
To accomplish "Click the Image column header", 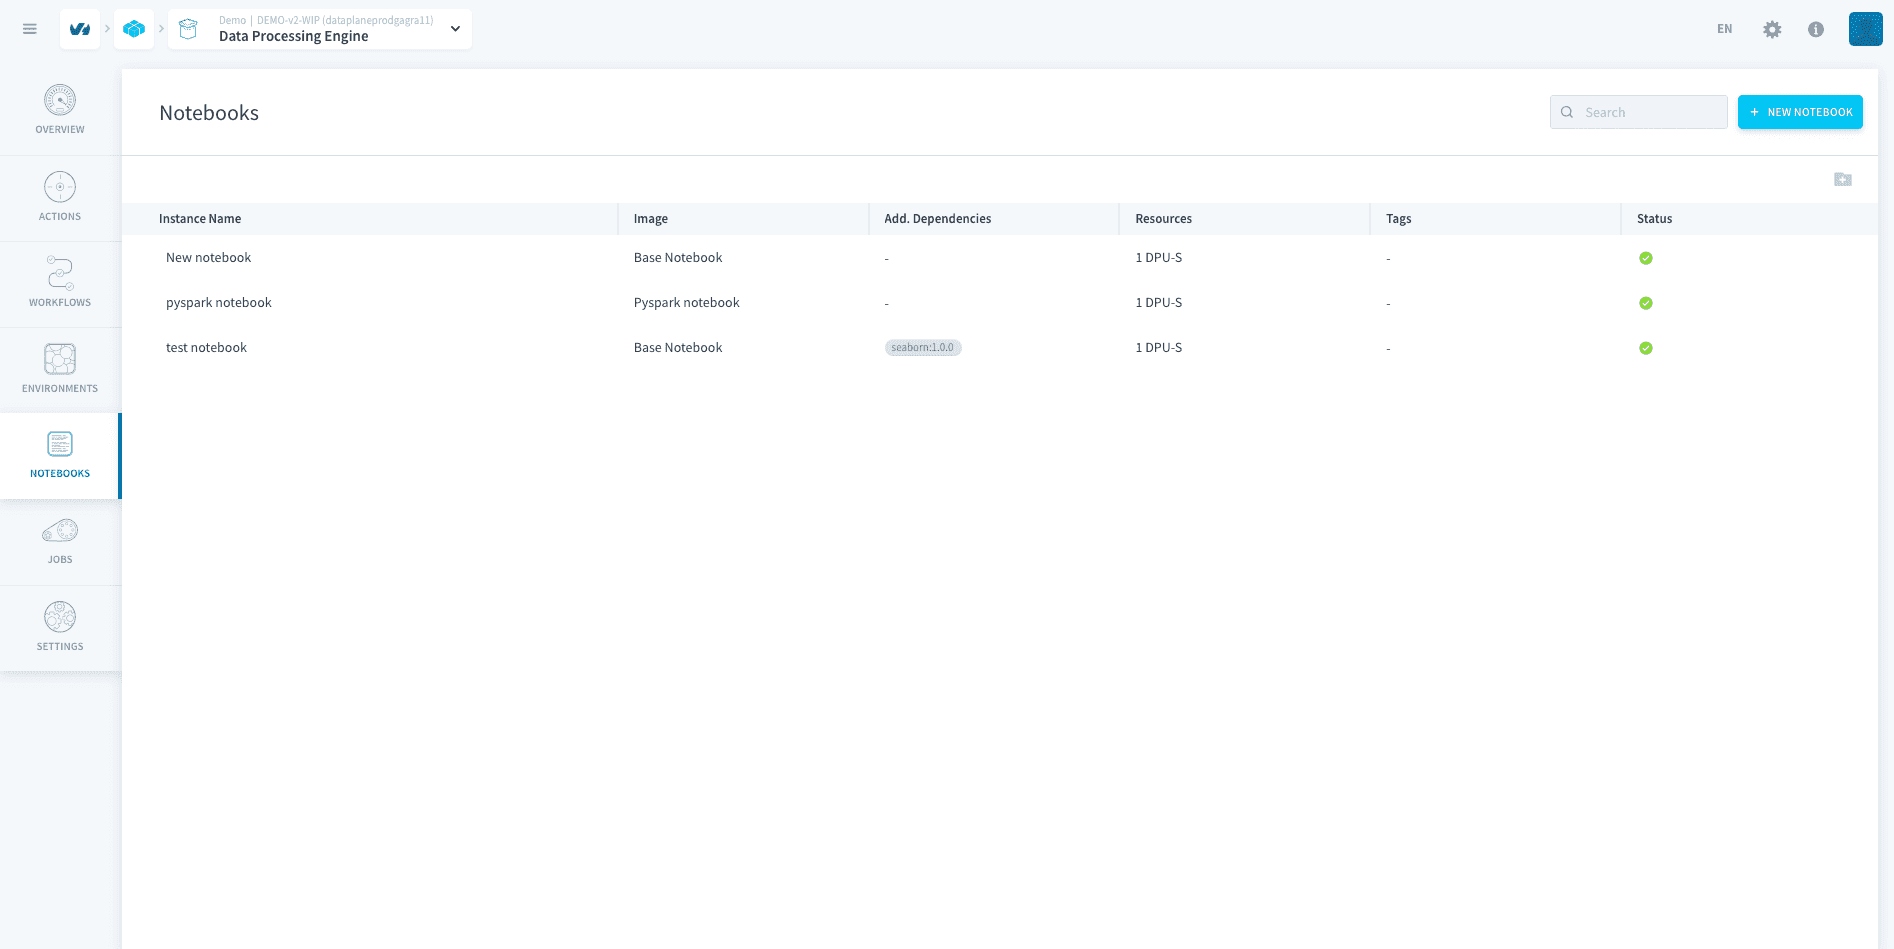I will tap(651, 219).
